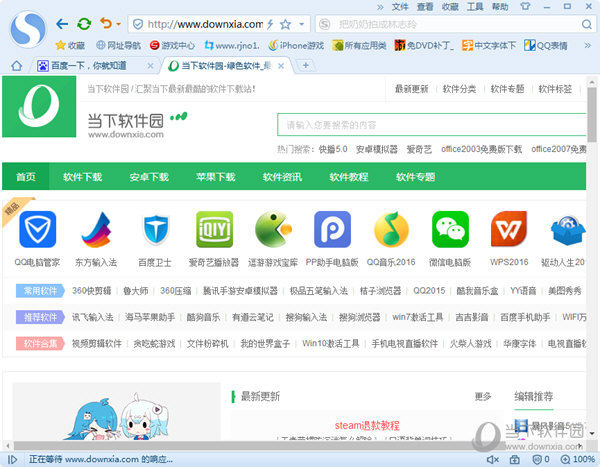The image size is (600, 467).
Task: Reload page with green refresh icon
Action: [84, 24]
